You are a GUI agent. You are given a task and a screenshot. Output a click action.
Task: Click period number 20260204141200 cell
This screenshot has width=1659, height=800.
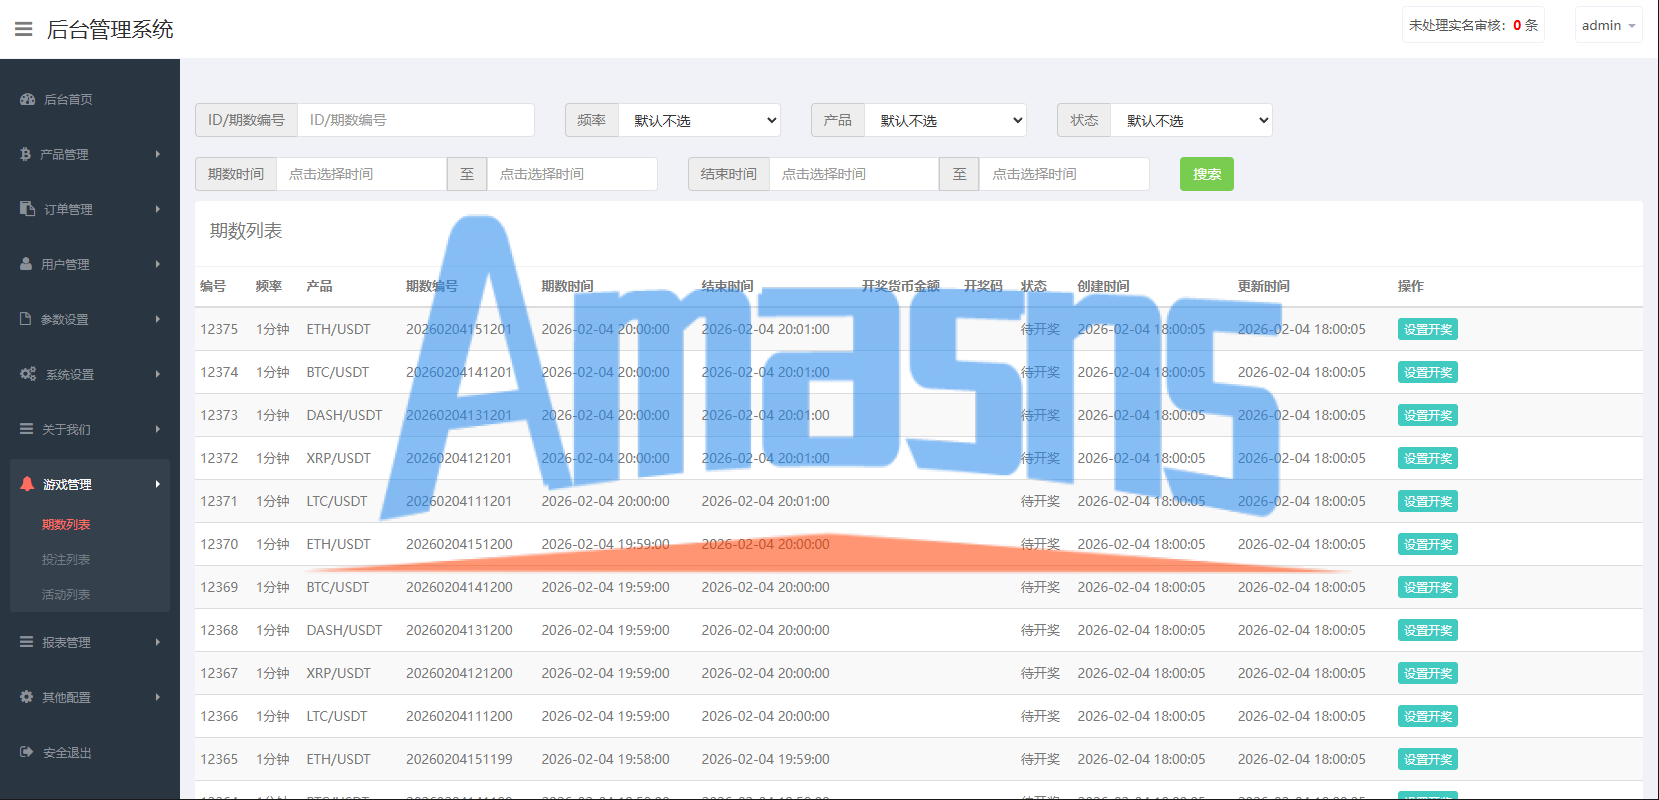click(x=459, y=587)
